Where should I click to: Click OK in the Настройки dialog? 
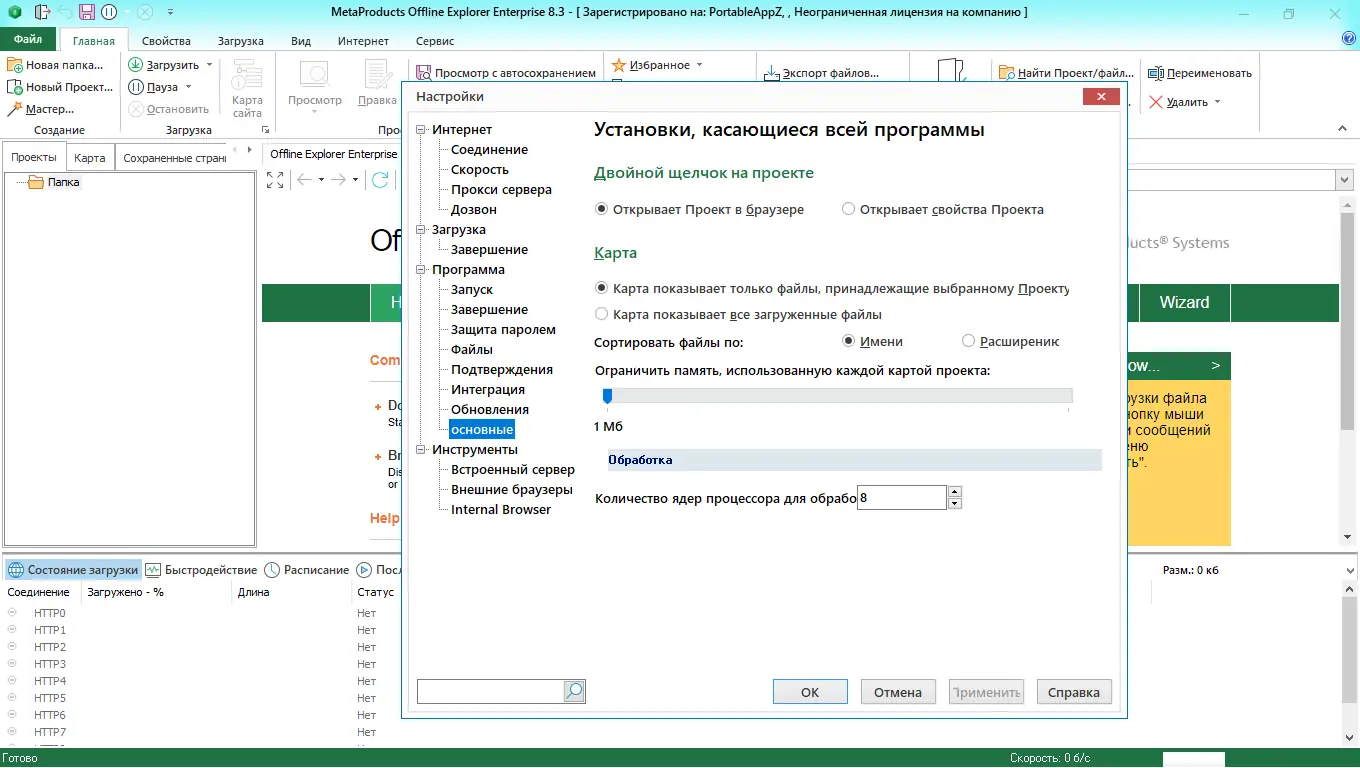[x=810, y=692]
